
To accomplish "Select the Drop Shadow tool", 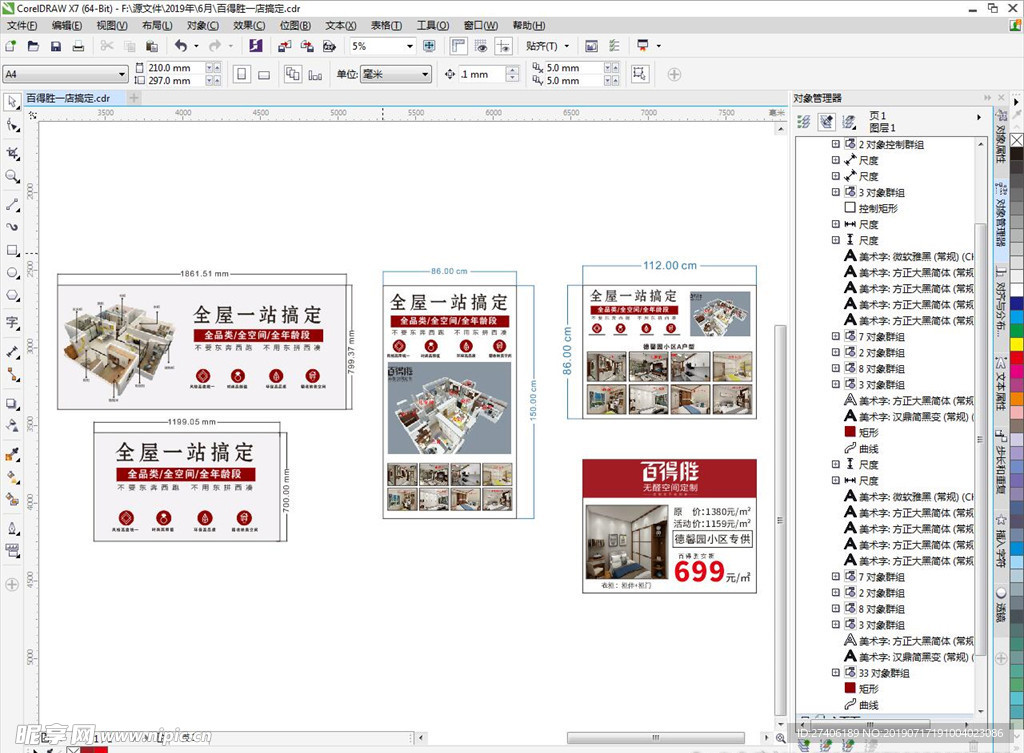I will pos(12,404).
